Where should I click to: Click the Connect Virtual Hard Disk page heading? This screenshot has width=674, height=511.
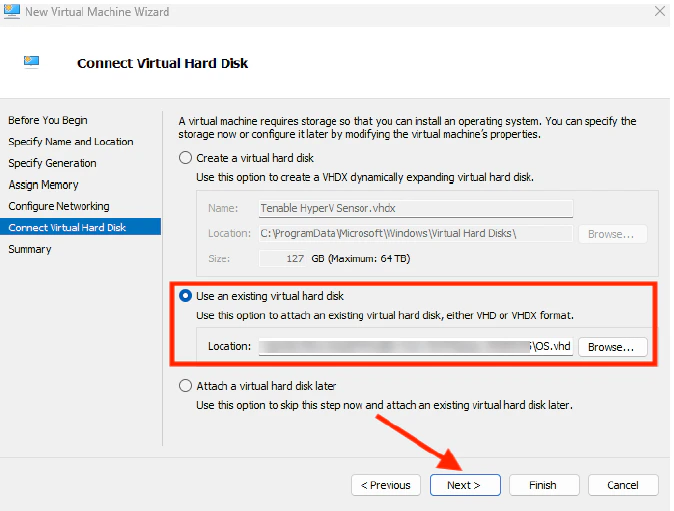[x=162, y=63]
